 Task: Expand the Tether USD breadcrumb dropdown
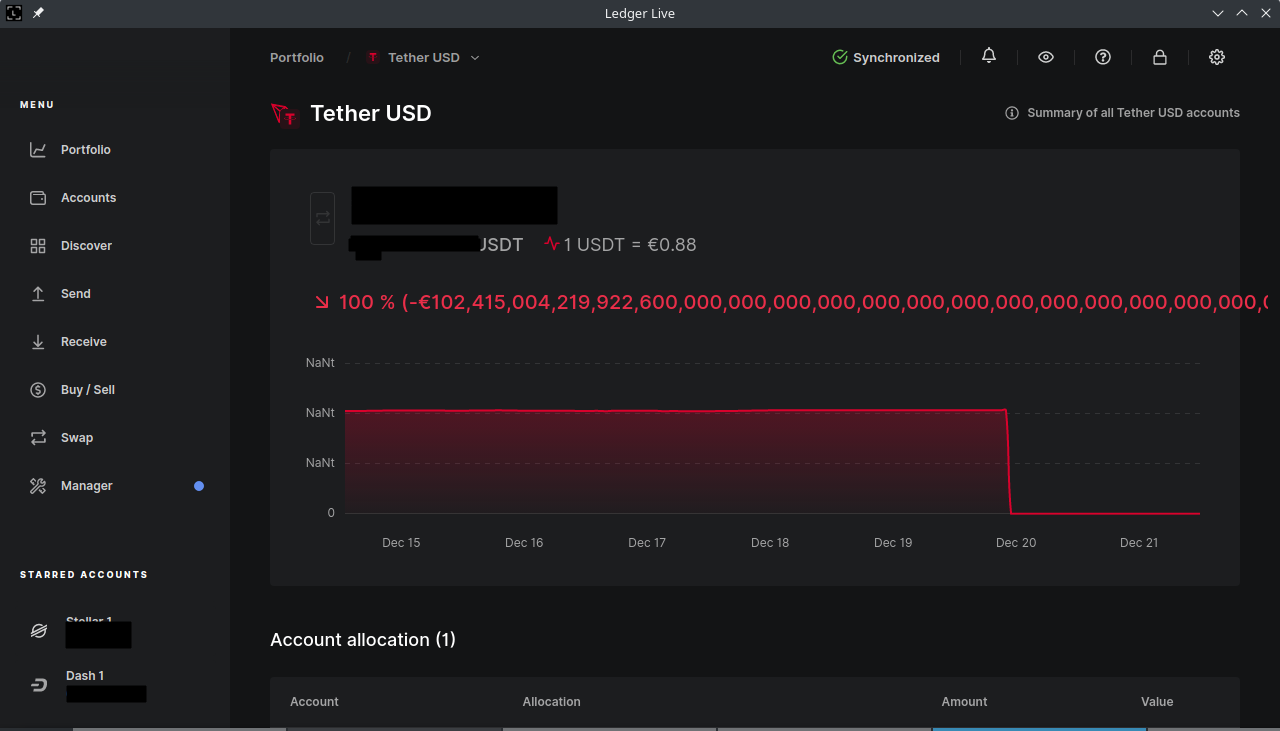[x=475, y=57]
